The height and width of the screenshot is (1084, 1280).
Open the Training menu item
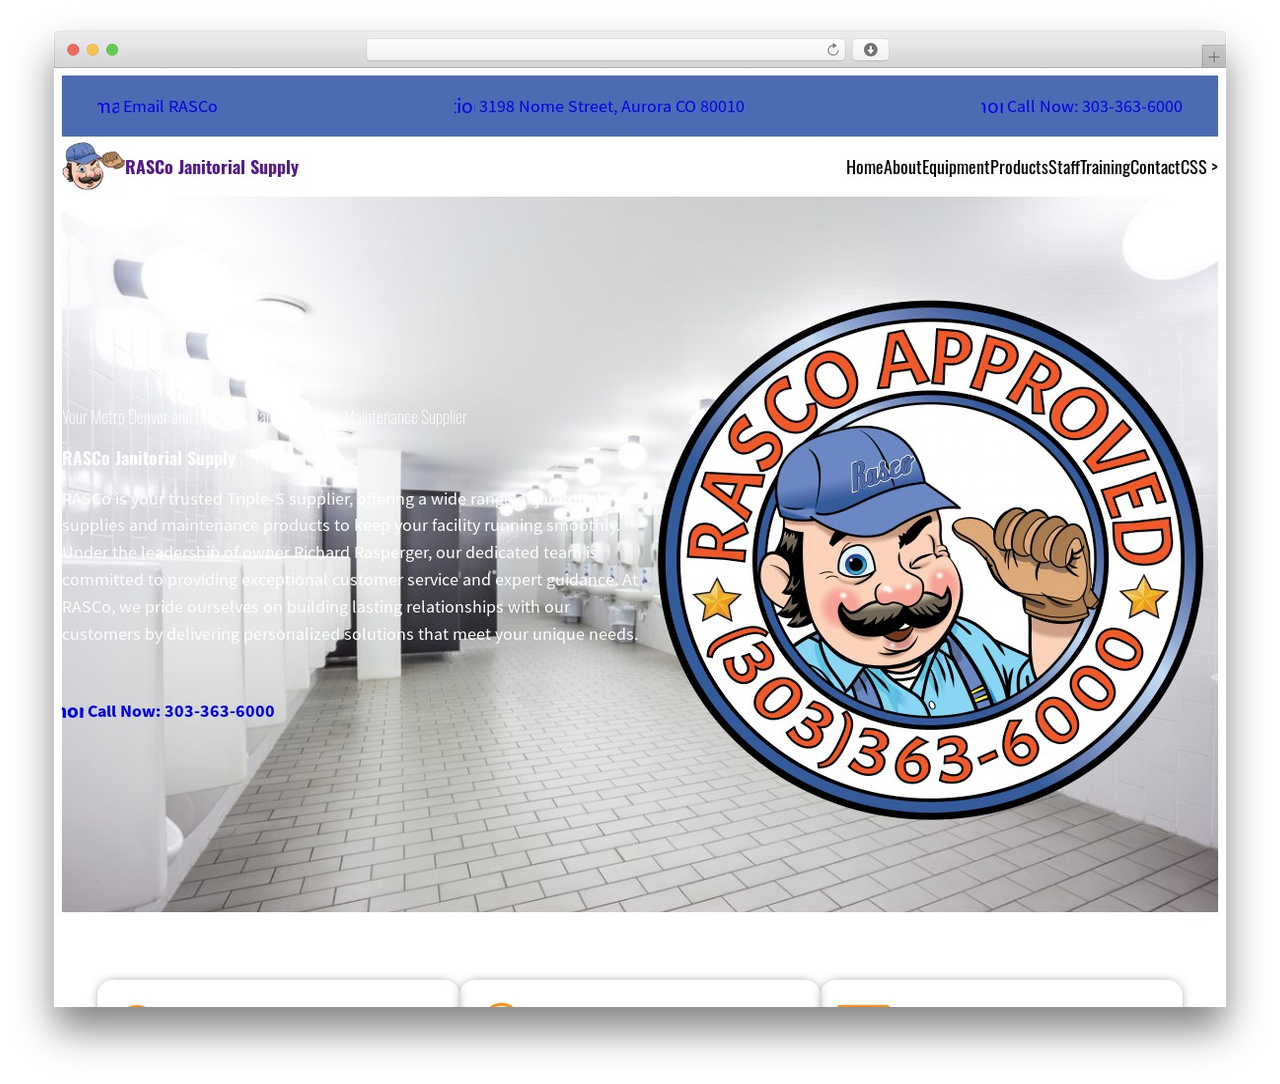[x=1105, y=167]
